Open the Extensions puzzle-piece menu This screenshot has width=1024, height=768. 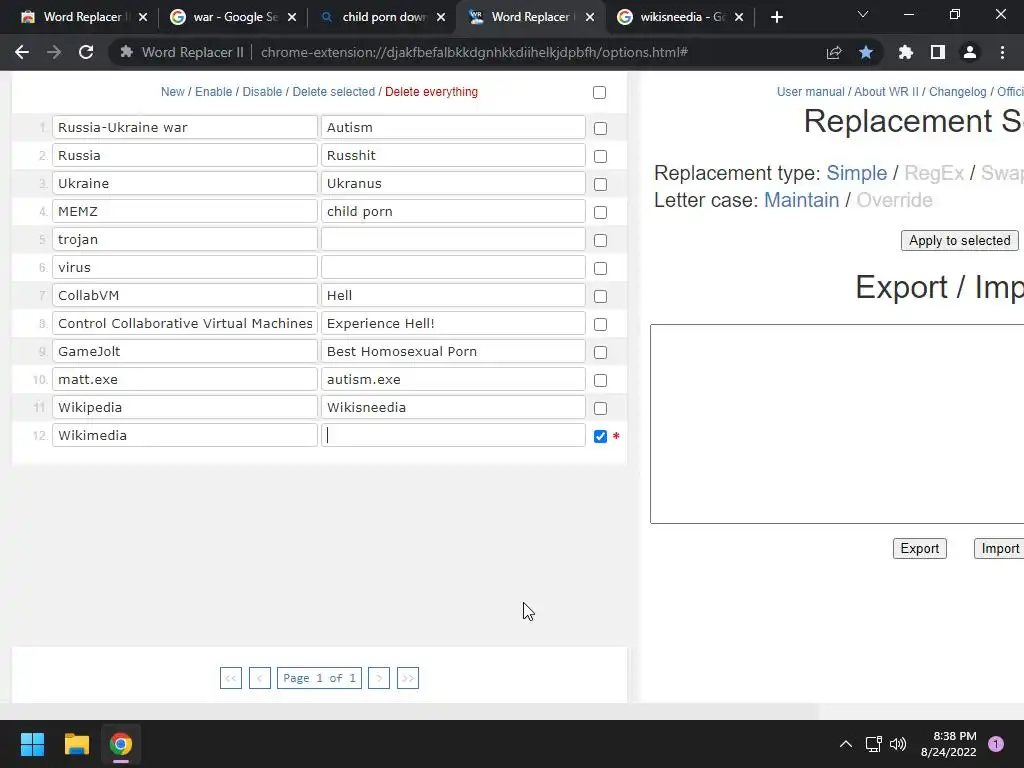coord(906,52)
